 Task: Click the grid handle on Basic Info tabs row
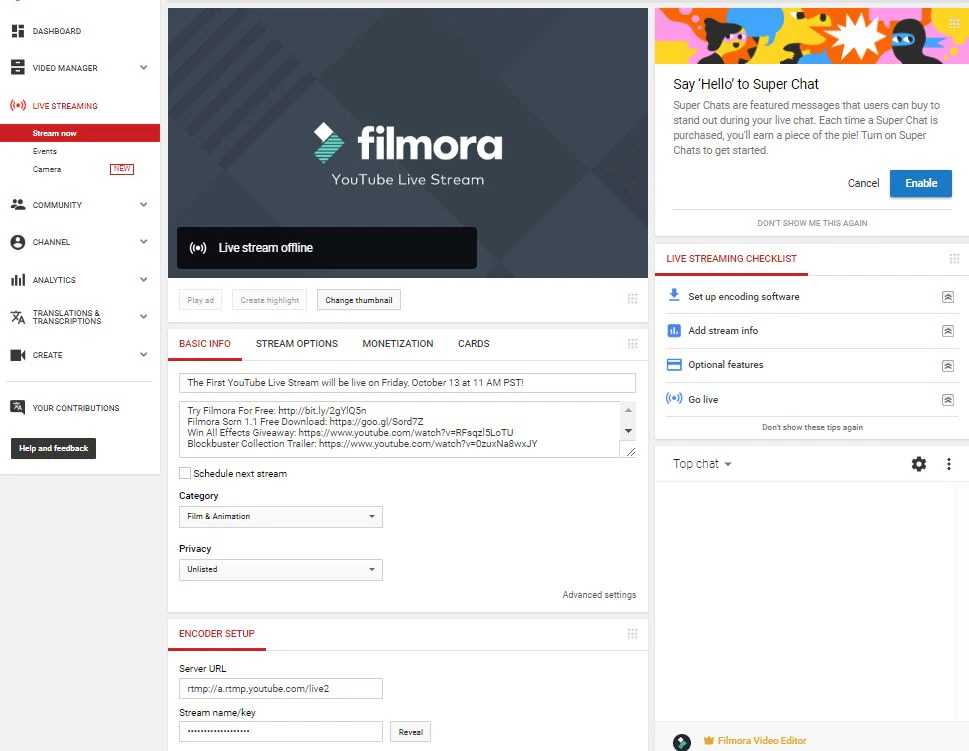pos(632,344)
